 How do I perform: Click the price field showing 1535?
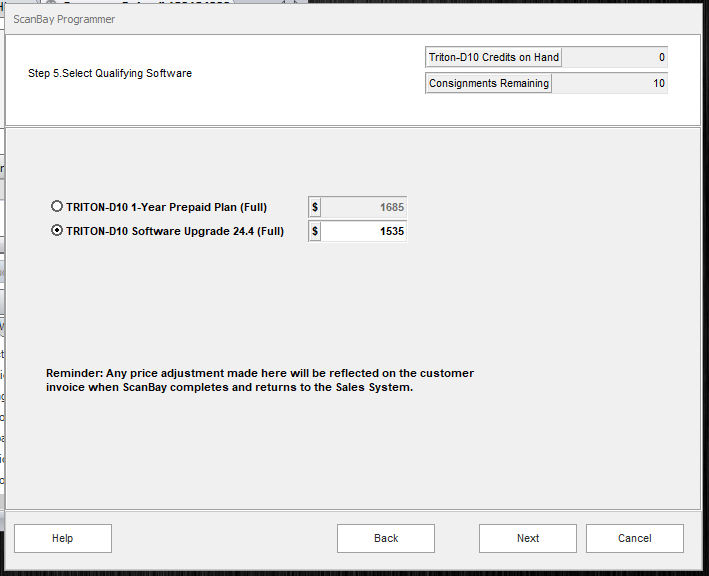pos(364,231)
